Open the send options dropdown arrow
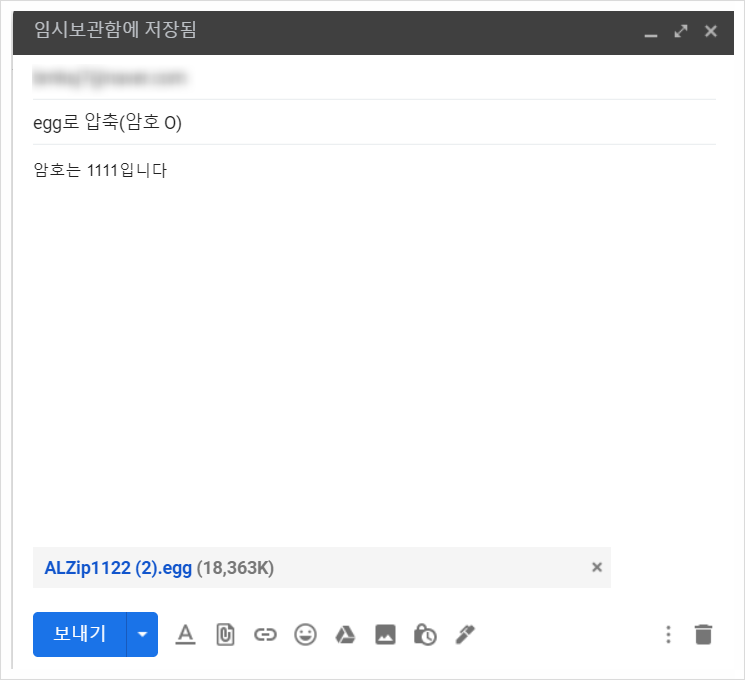Viewport: 745px width, 680px height. tap(142, 634)
